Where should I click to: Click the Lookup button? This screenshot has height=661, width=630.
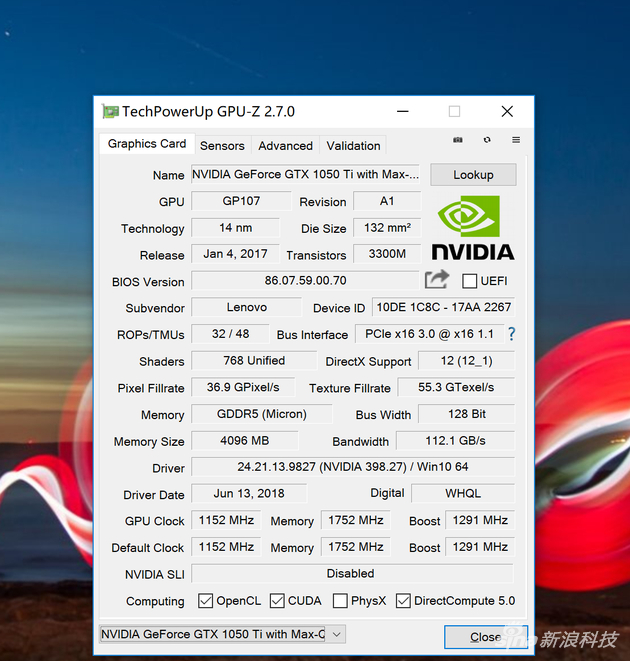pyautogui.click(x=473, y=175)
